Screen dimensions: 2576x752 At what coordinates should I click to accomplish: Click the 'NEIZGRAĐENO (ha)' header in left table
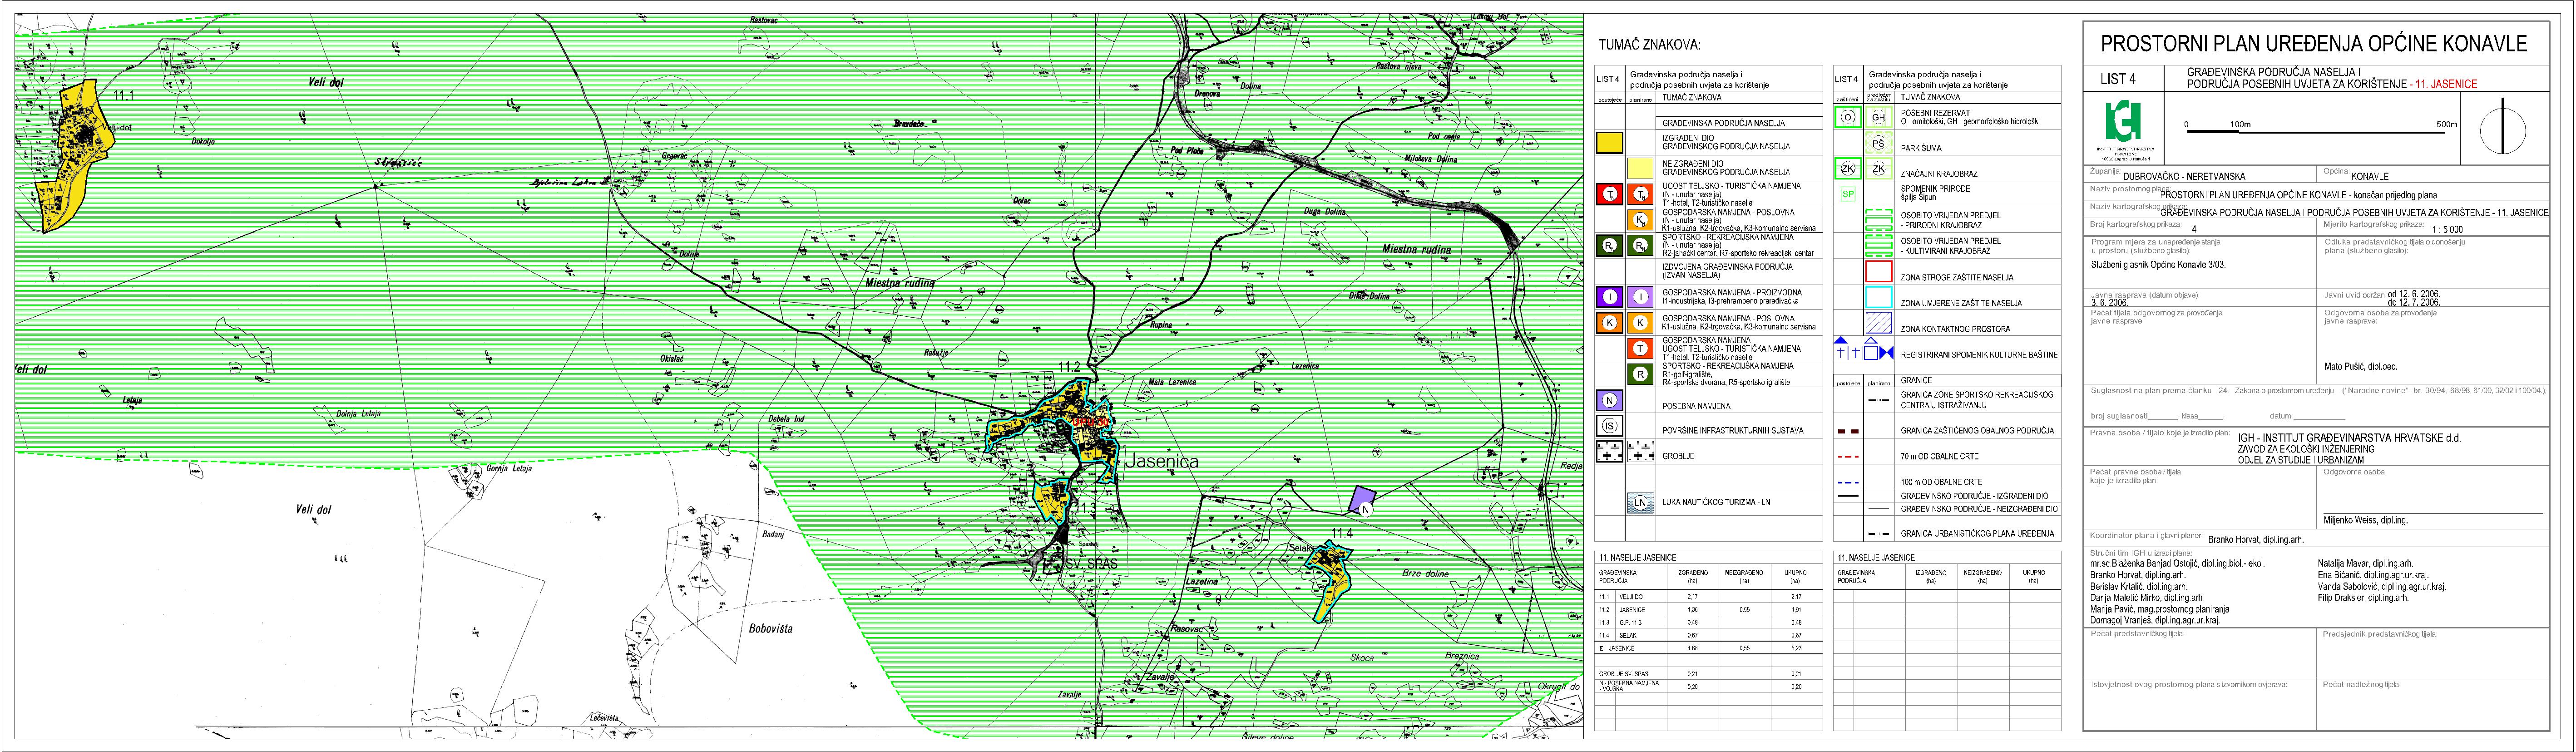pyautogui.click(x=1744, y=576)
